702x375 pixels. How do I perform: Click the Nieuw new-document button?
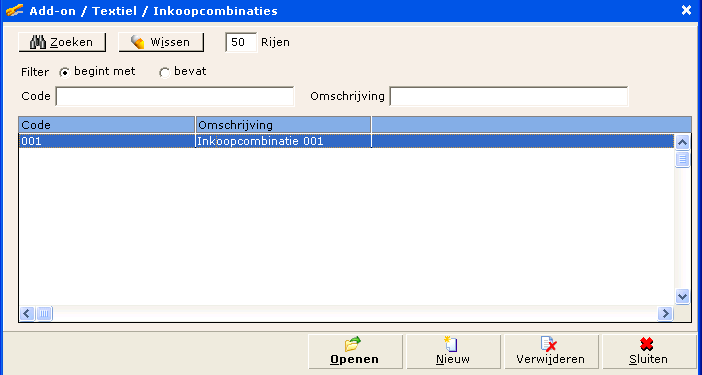(x=453, y=352)
